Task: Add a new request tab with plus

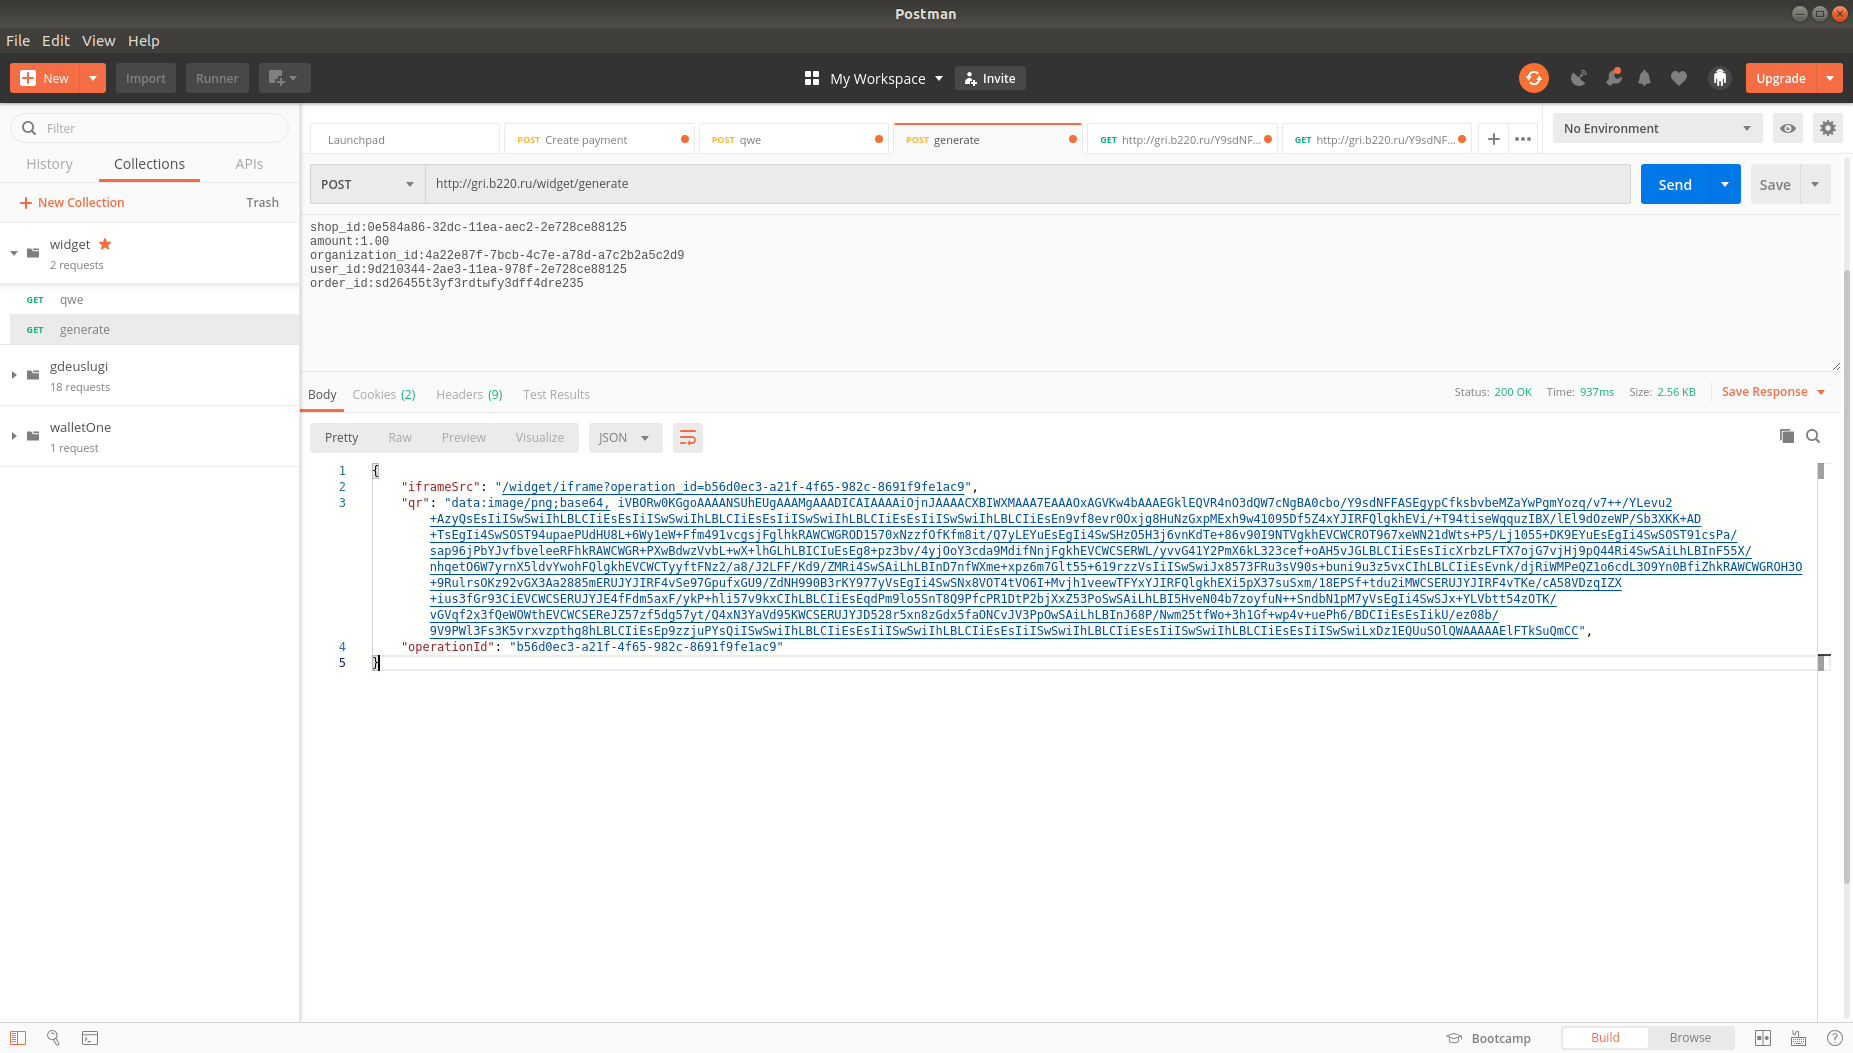Action: (x=1493, y=139)
